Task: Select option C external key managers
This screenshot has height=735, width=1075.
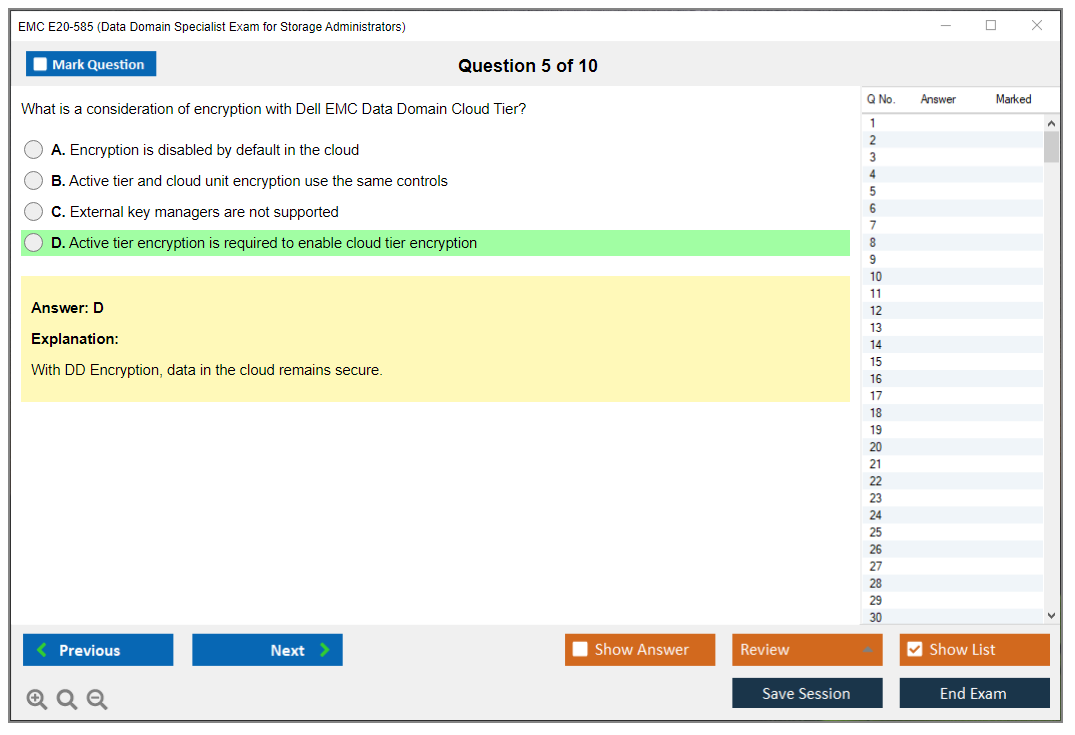Action: pos(34,212)
